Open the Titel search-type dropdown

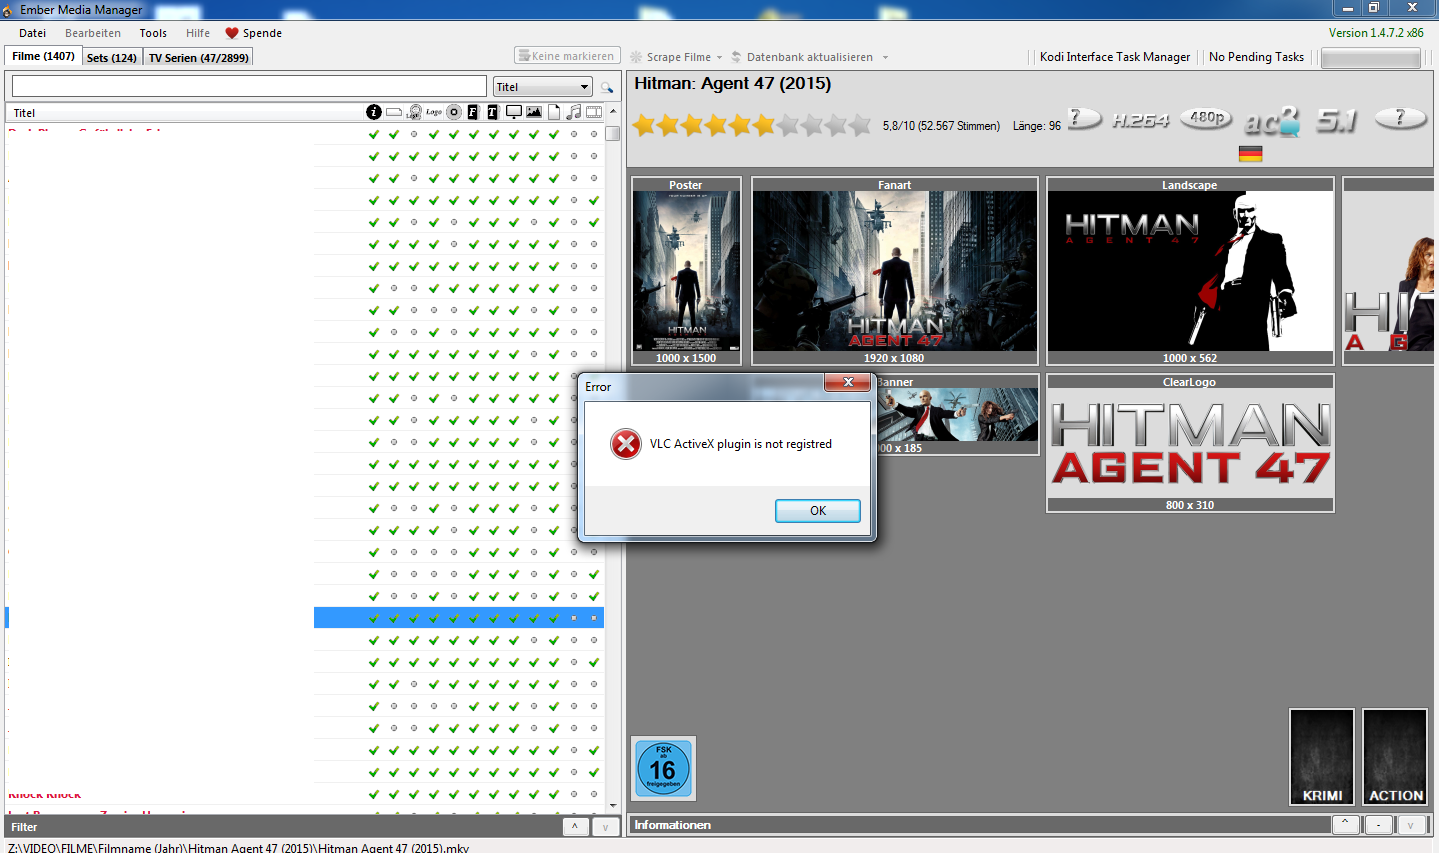click(543, 87)
